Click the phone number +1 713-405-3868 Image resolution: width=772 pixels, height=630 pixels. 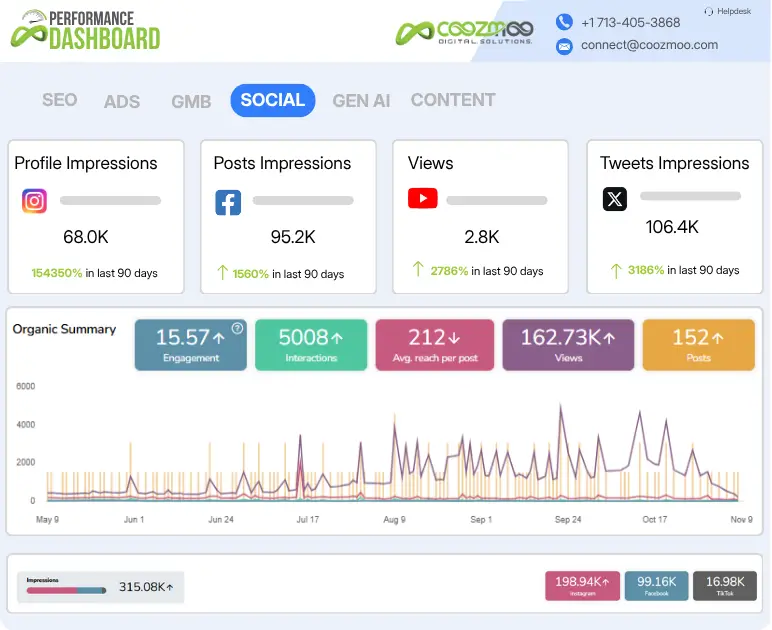[x=631, y=23]
